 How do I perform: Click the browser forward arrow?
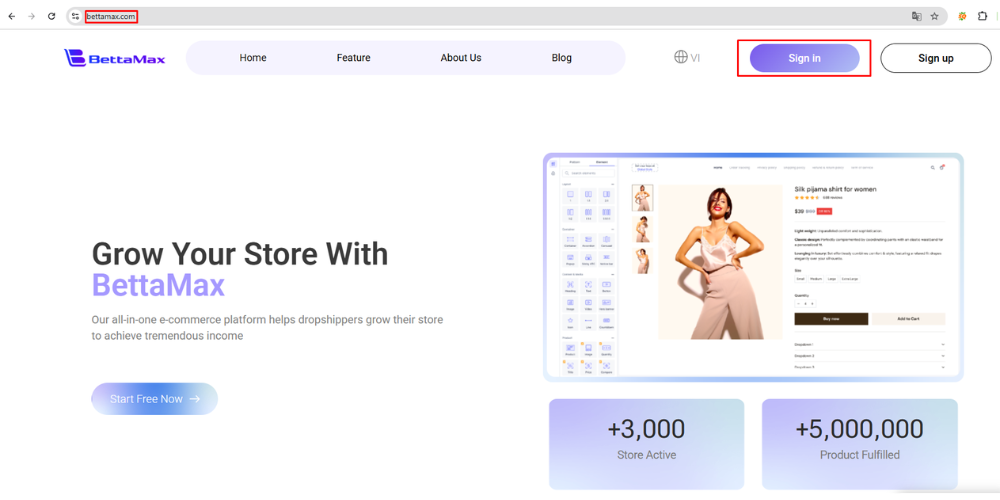(31, 17)
